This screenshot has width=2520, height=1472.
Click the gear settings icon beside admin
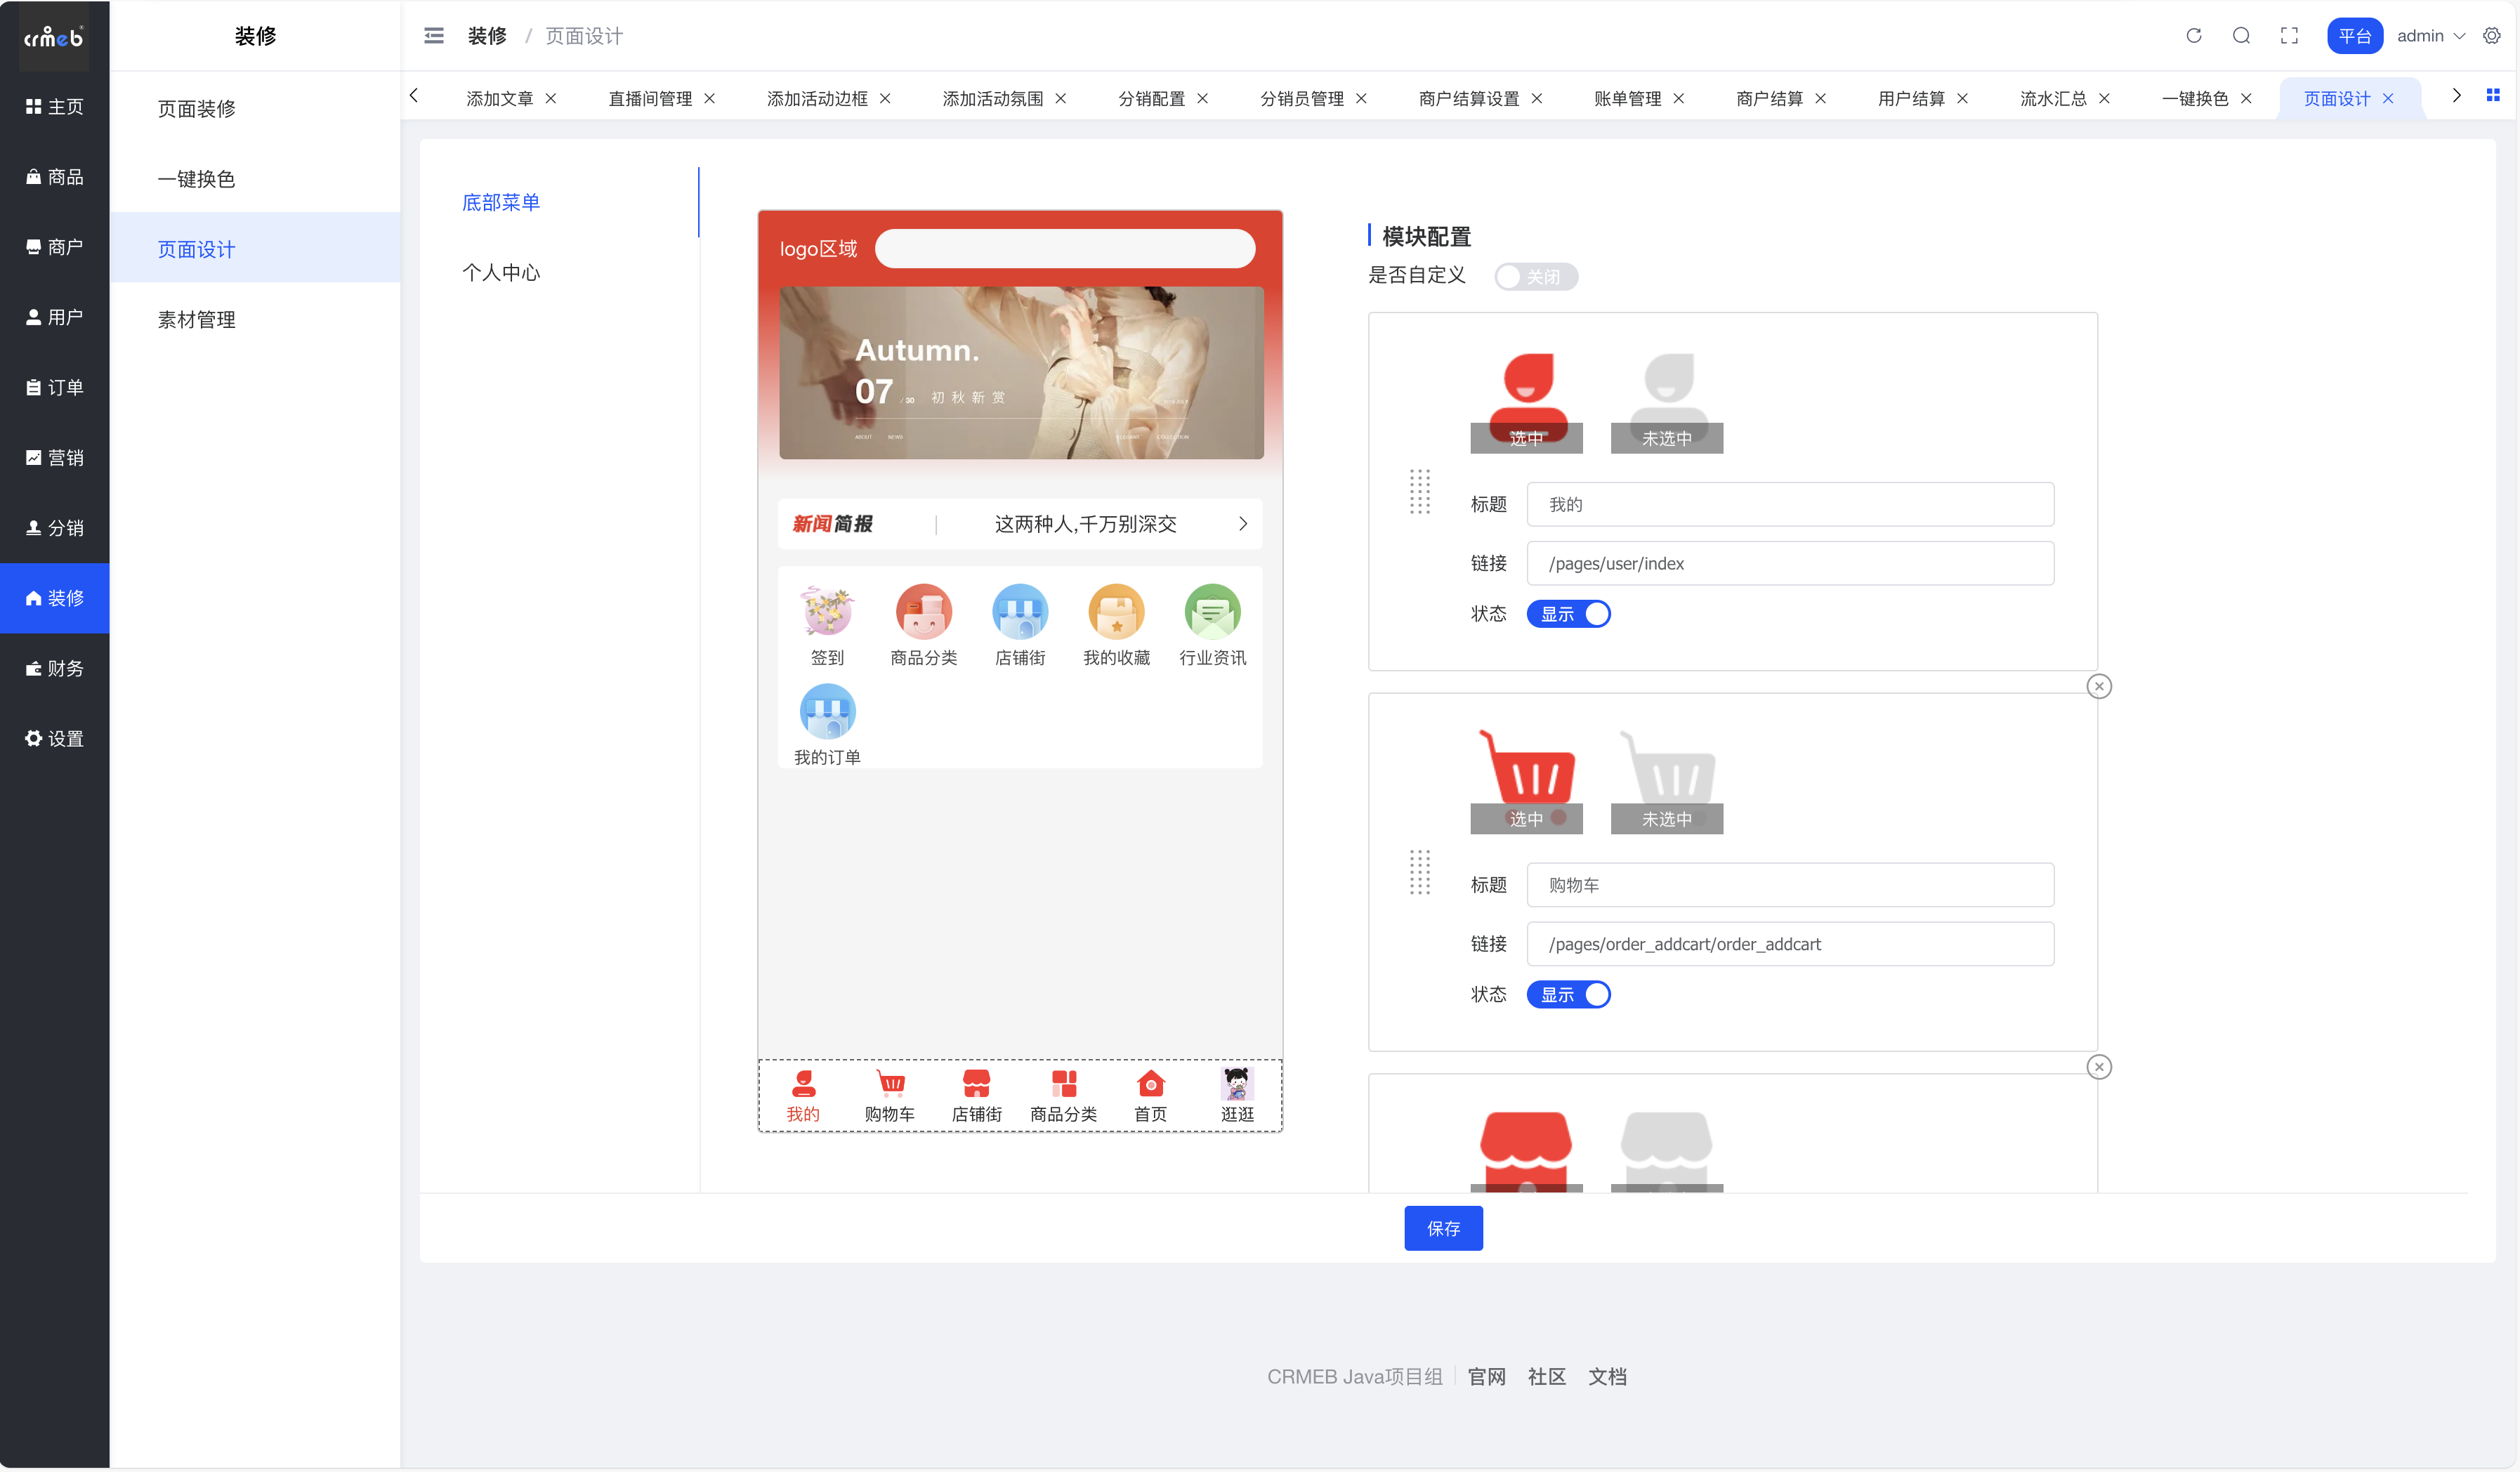coord(2492,36)
